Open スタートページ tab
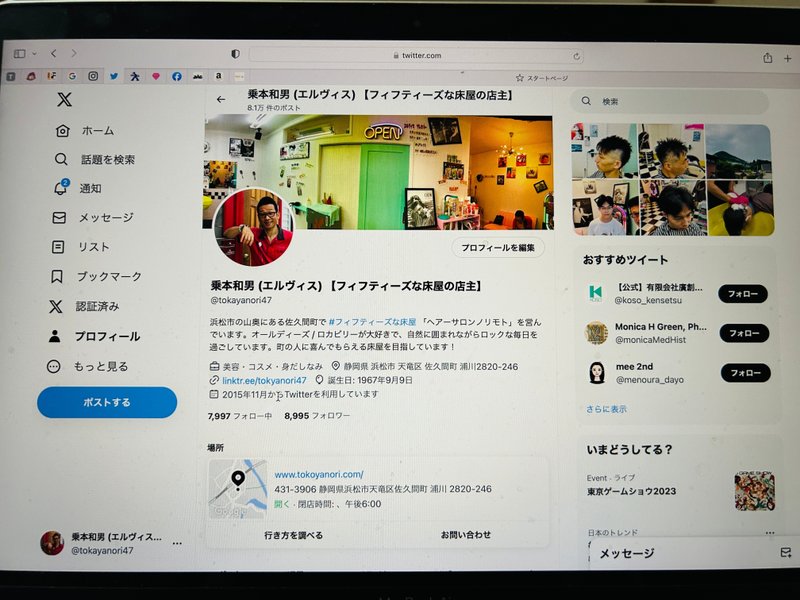The image size is (800, 600). [x=542, y=78]
